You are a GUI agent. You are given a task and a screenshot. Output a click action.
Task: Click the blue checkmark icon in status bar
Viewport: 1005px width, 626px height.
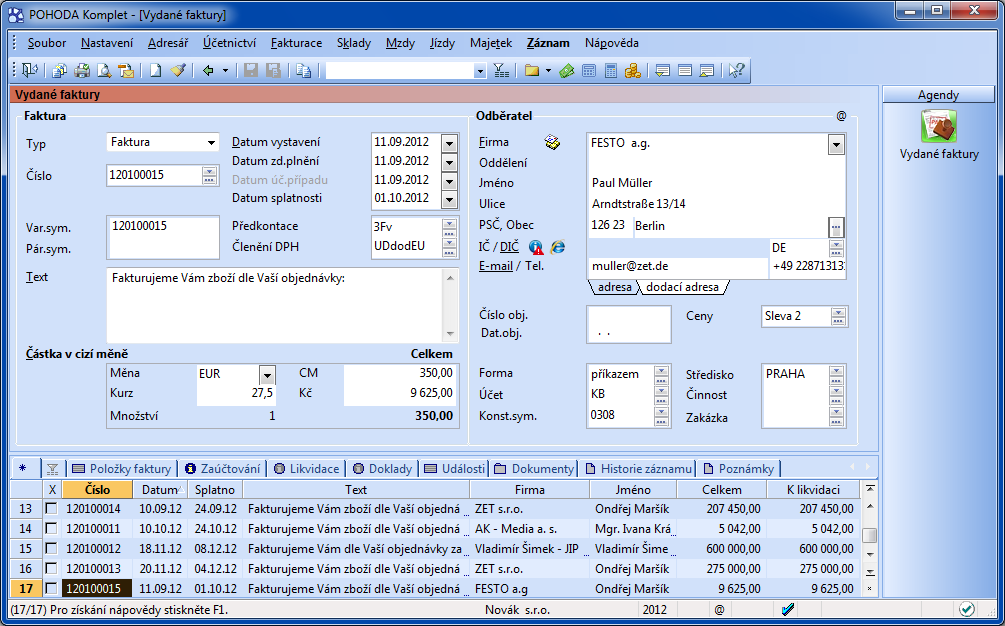789,609
